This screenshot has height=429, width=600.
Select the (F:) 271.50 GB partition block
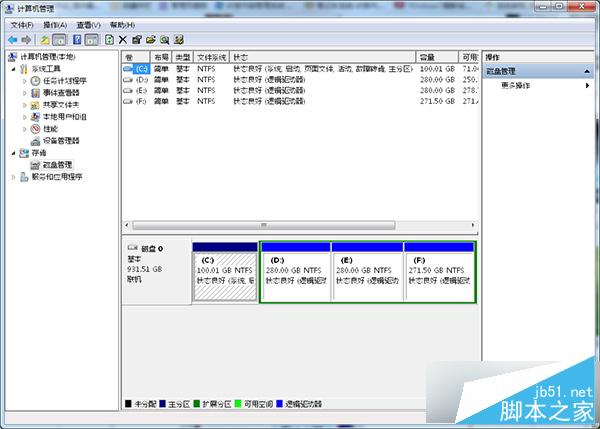click(439, 272)
